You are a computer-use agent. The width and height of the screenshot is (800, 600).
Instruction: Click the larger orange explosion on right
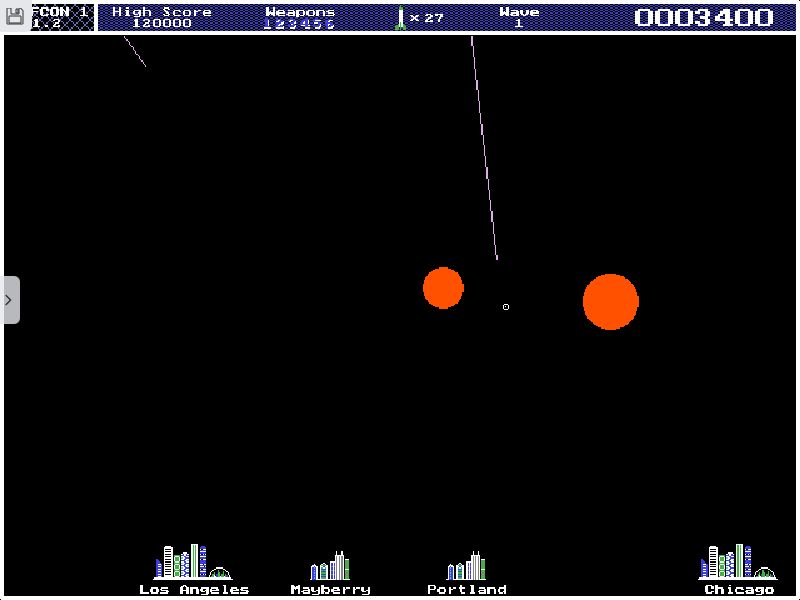pos(611,301)
